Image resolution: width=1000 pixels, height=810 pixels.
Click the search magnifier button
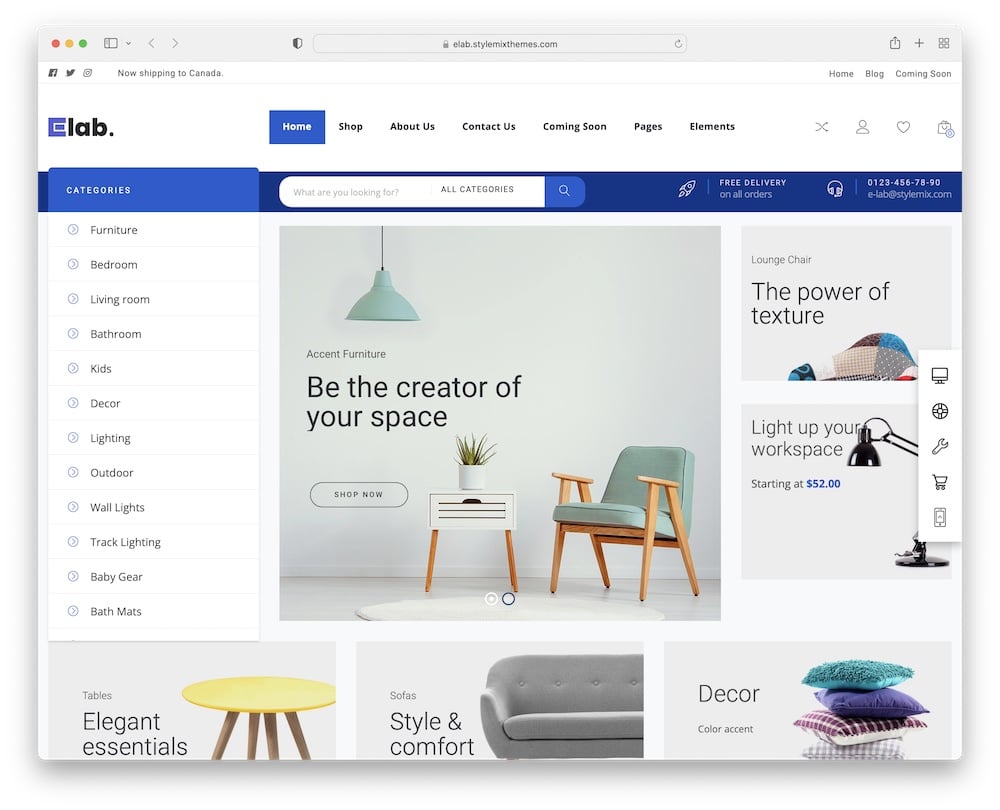(564, 191)
